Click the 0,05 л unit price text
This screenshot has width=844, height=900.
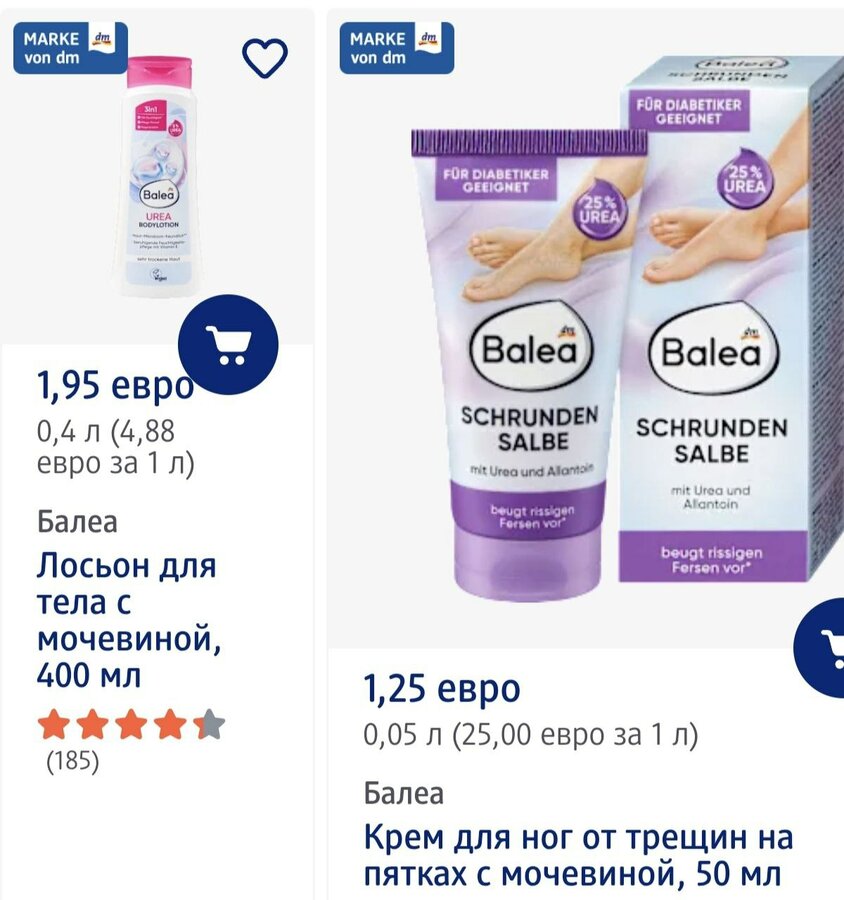coord(531,735)
